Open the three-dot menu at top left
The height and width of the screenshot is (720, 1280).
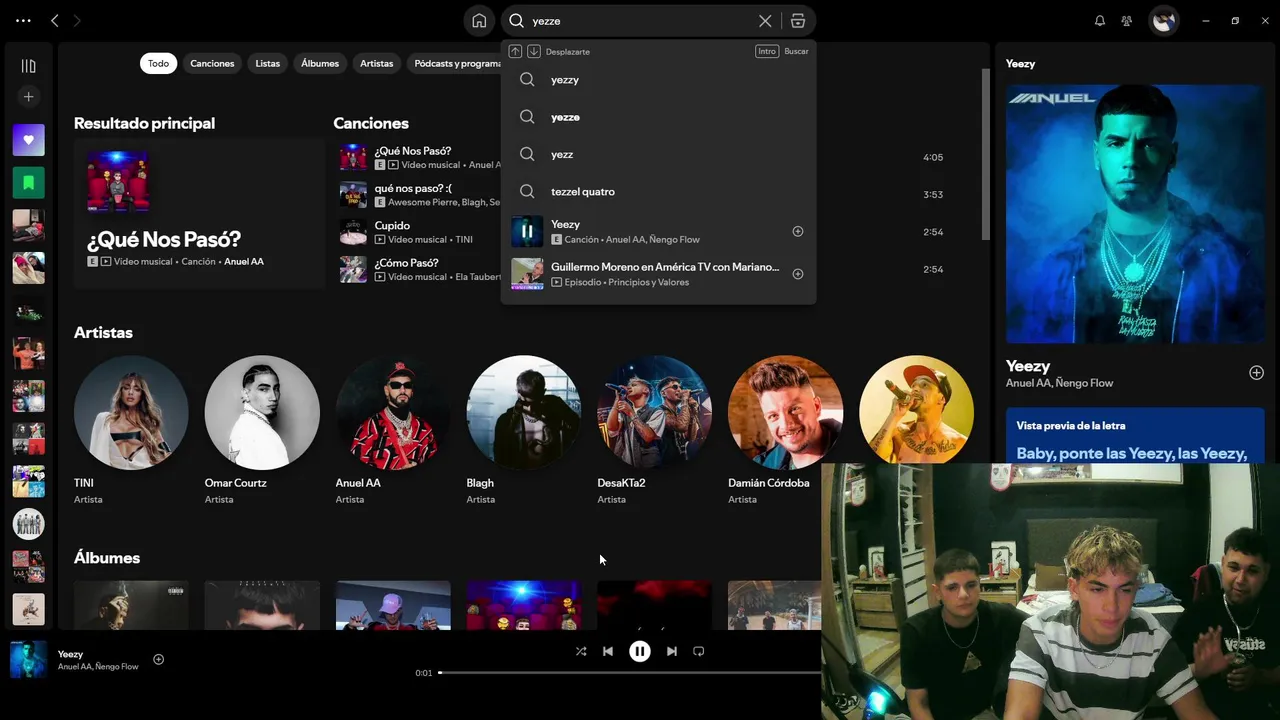[23, 20]
